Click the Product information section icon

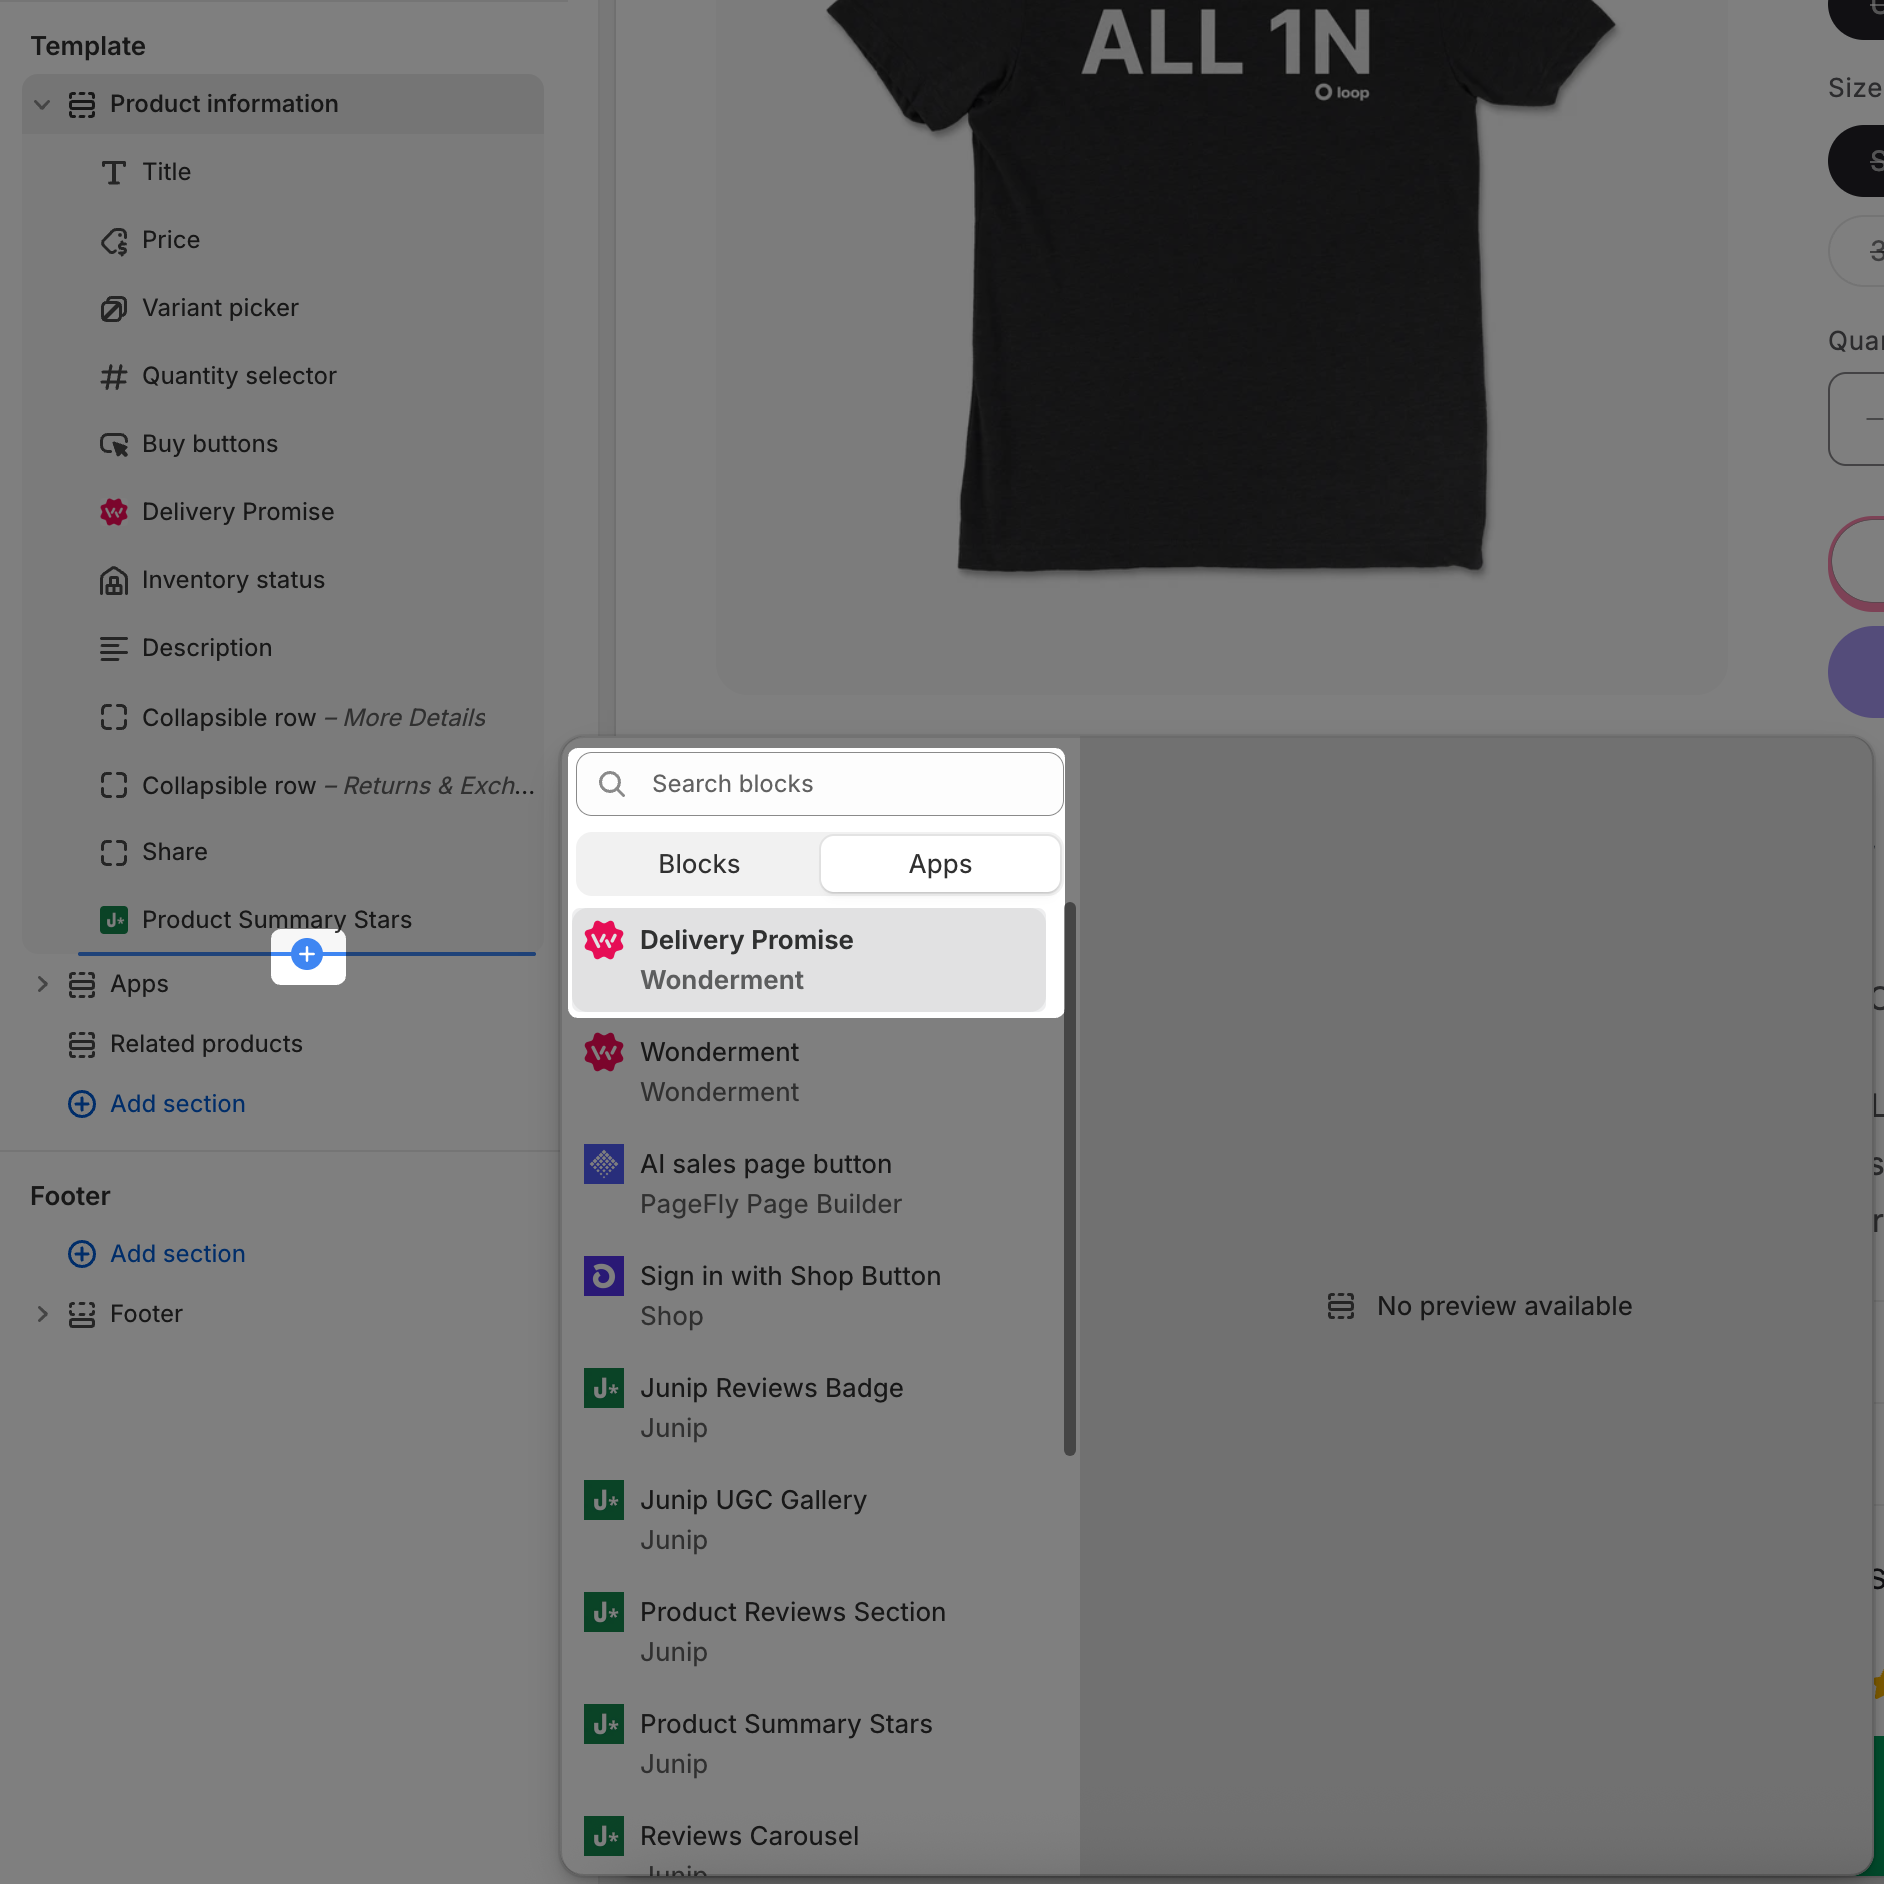pyautogui.click(x=82, y=104)
